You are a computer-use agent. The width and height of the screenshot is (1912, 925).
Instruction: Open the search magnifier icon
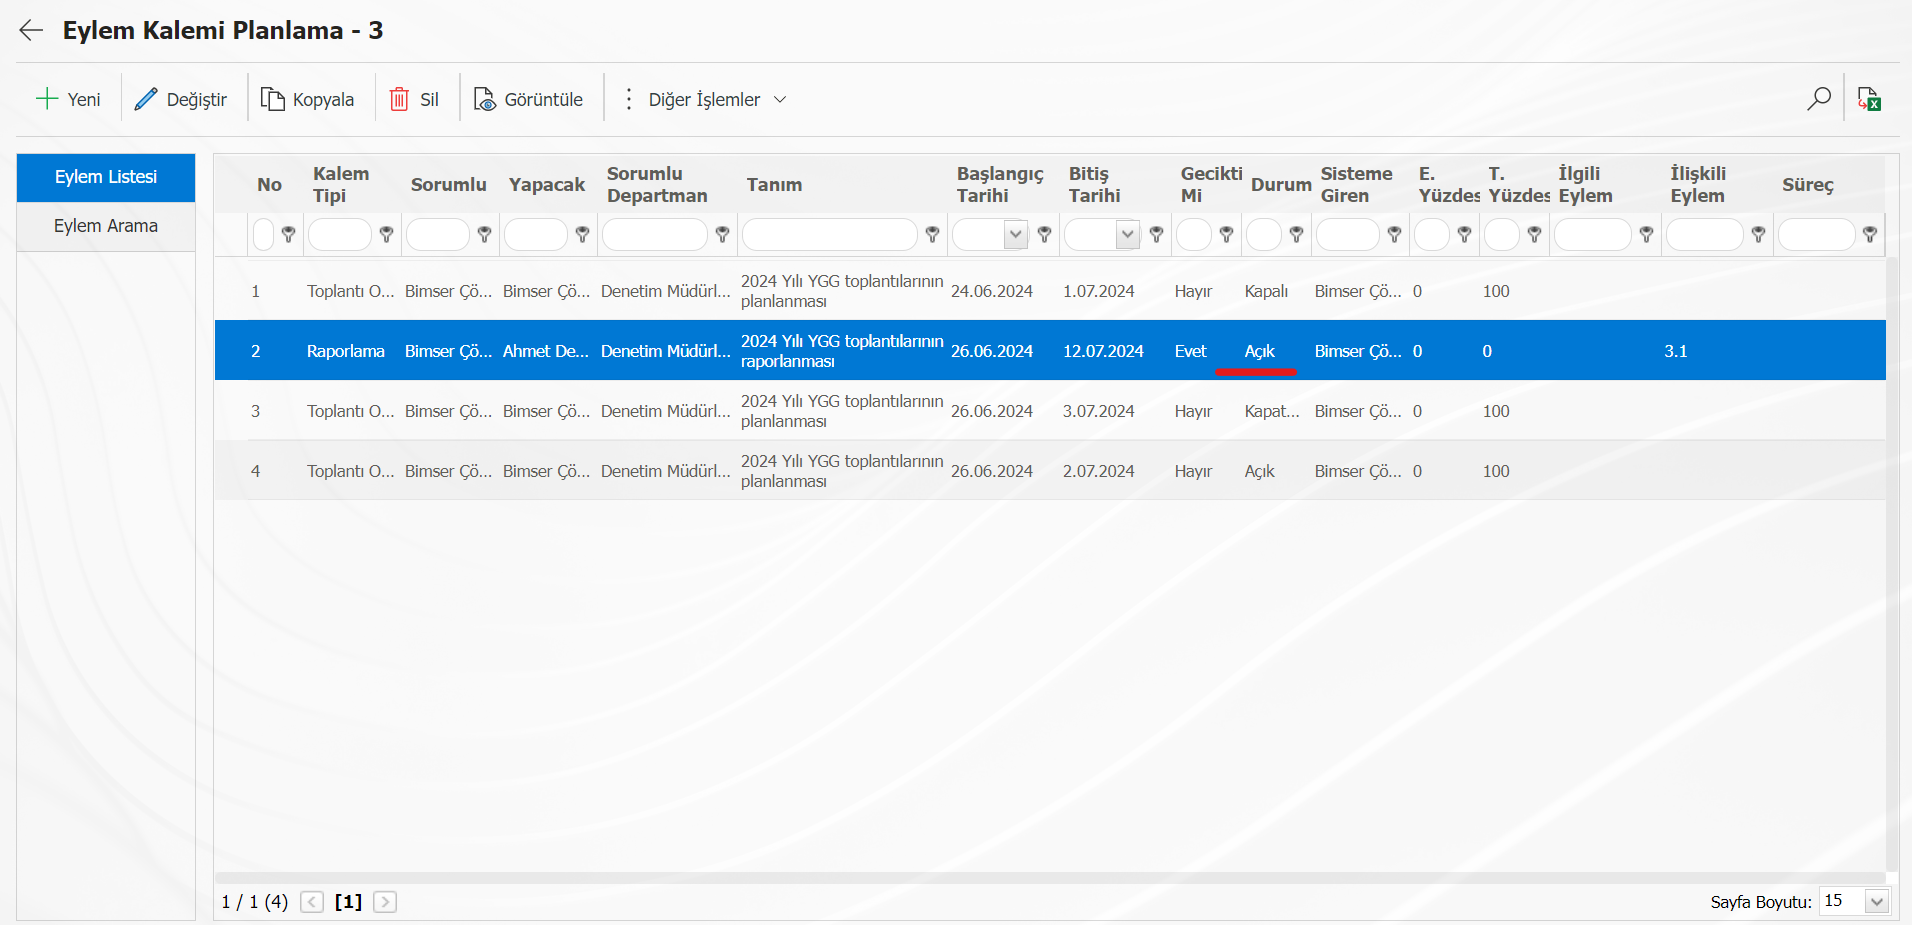pos(1819,98)
